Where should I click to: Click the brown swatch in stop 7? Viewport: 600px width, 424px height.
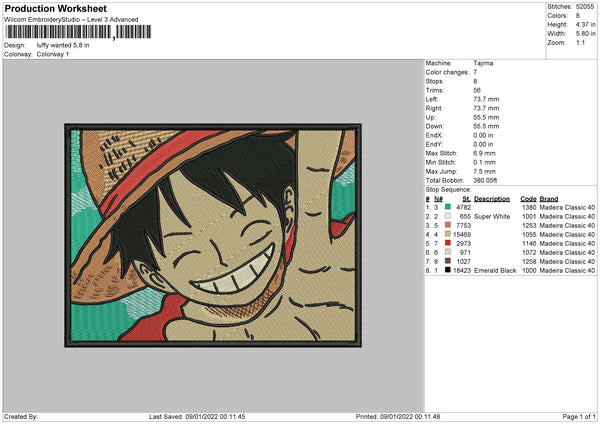[x=448, y=261]
